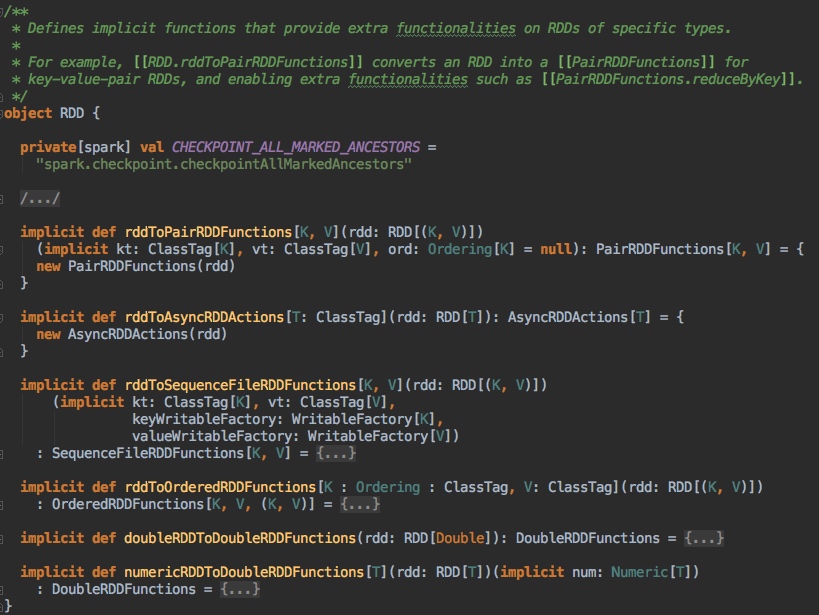
Task: Select the CHECKPOINT_ALL_MARKED_ANCESTORS constant name
Action: pyautogui.click(x=296, y=147)
